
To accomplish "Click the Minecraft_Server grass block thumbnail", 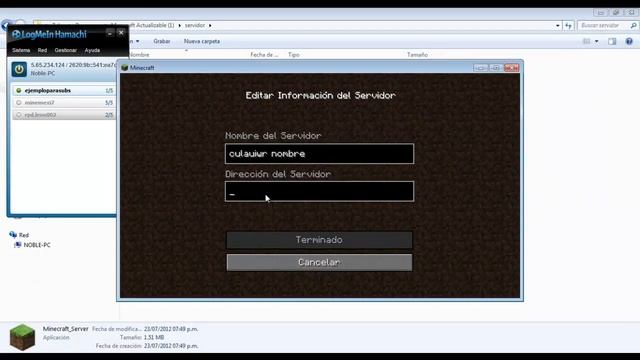I will tap(22, 337).
